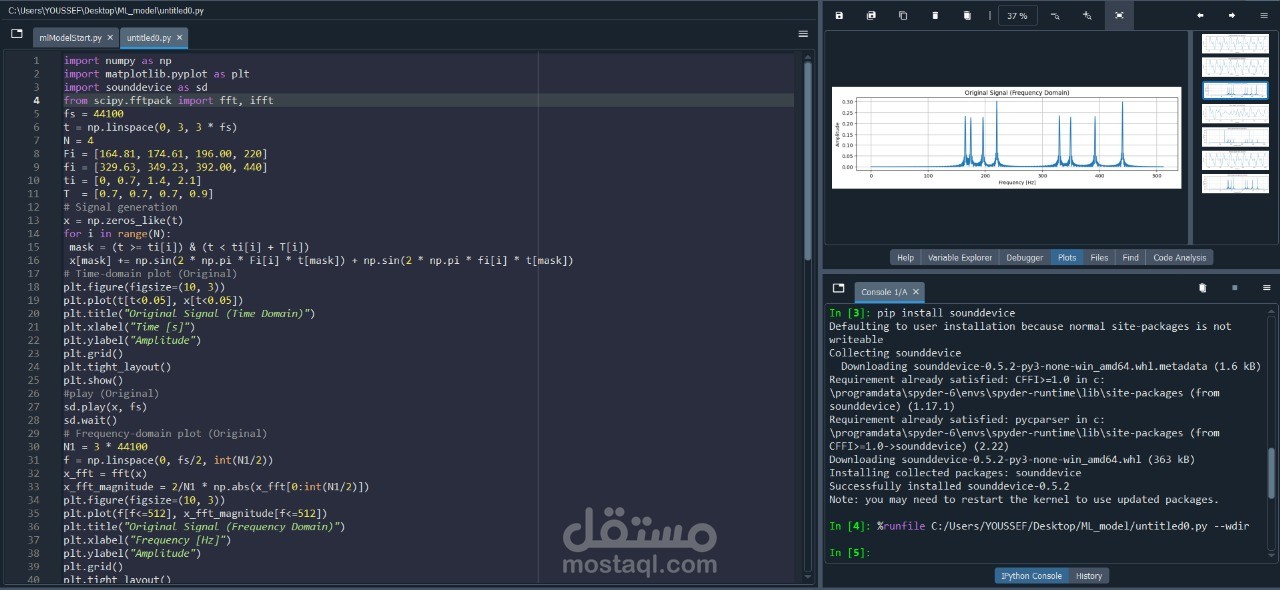Save all plots icon

tap(871, 16)
